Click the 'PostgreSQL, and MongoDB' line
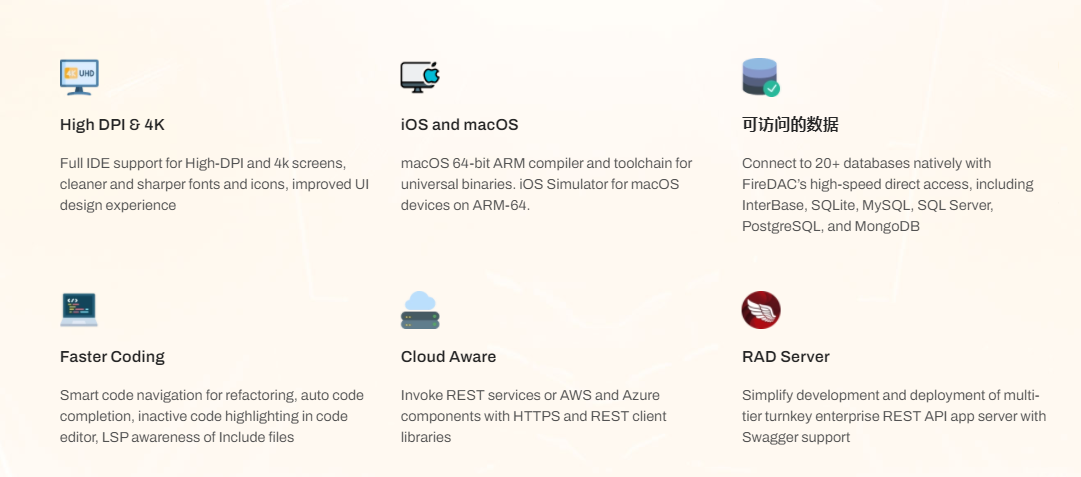This screenshot has height=477, width=1081. [x=831, y=226]
